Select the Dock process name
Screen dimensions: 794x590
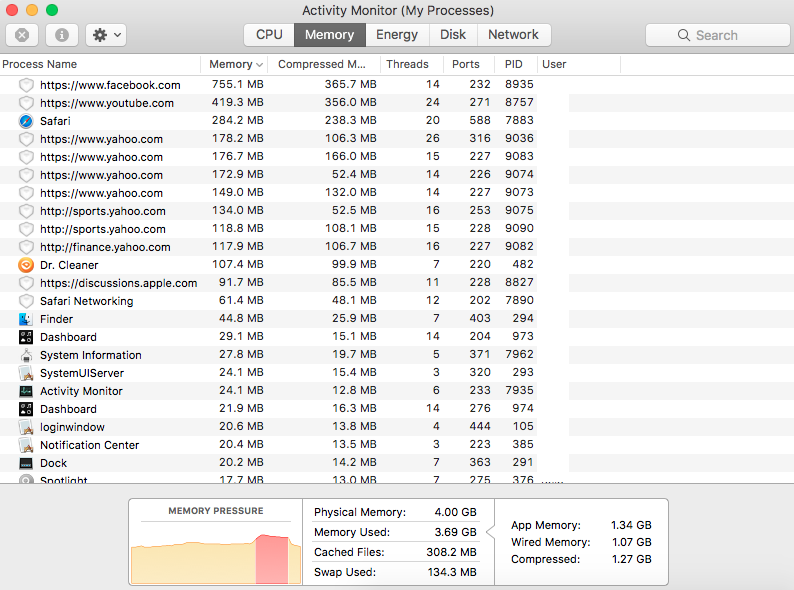coord(53,463)
